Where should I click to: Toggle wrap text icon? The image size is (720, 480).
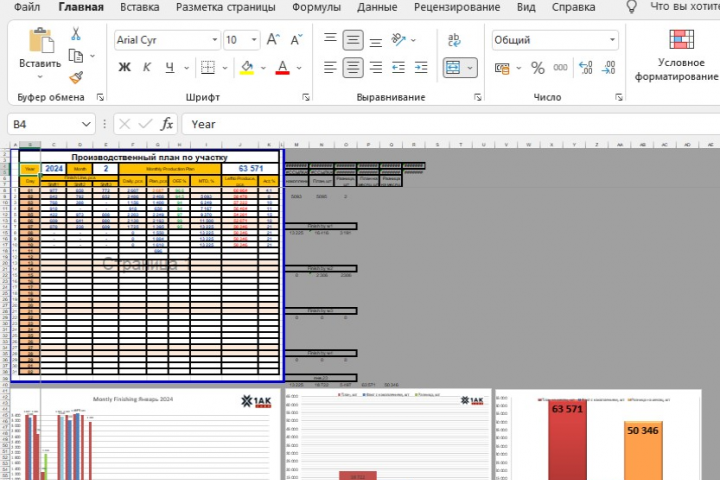click(454, 40)
